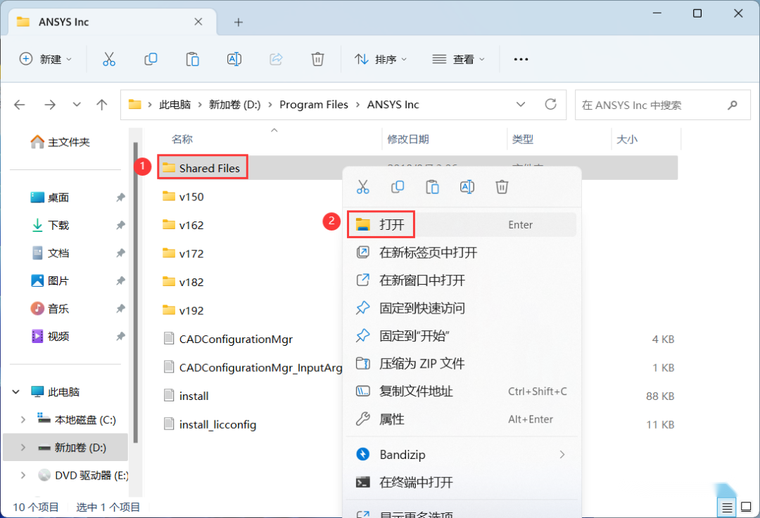This screenshot has width=760, height=518.
Task: Select the v150 folder
Action: (x=183, y=197)
